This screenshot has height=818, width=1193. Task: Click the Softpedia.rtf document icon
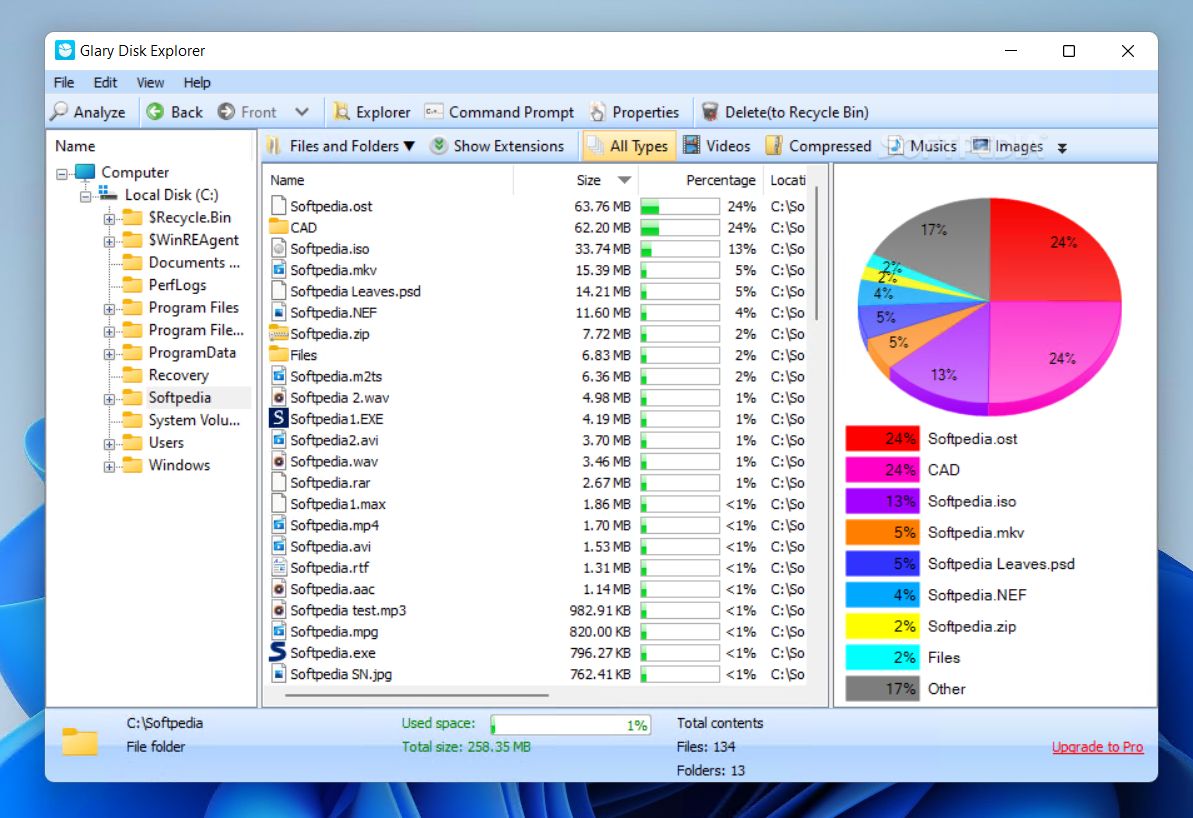(278, 567)
